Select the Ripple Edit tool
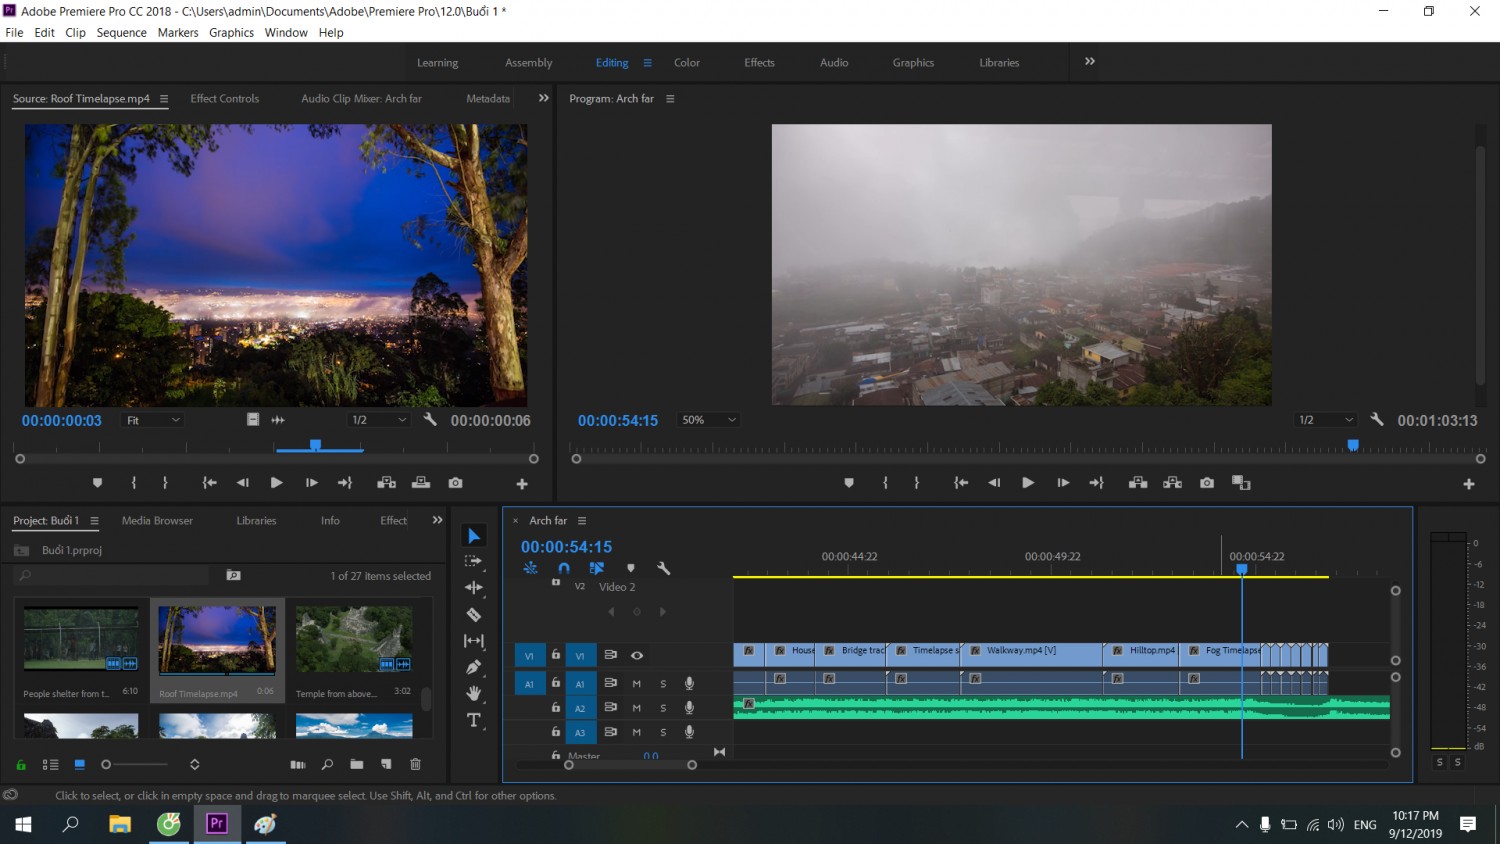The height and width of the screenshot is (844, 1500). click(474, 588)
